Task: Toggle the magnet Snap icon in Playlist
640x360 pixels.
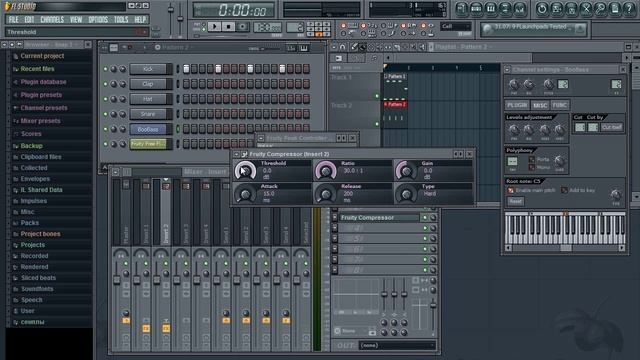Action: (x=342, y=47)
